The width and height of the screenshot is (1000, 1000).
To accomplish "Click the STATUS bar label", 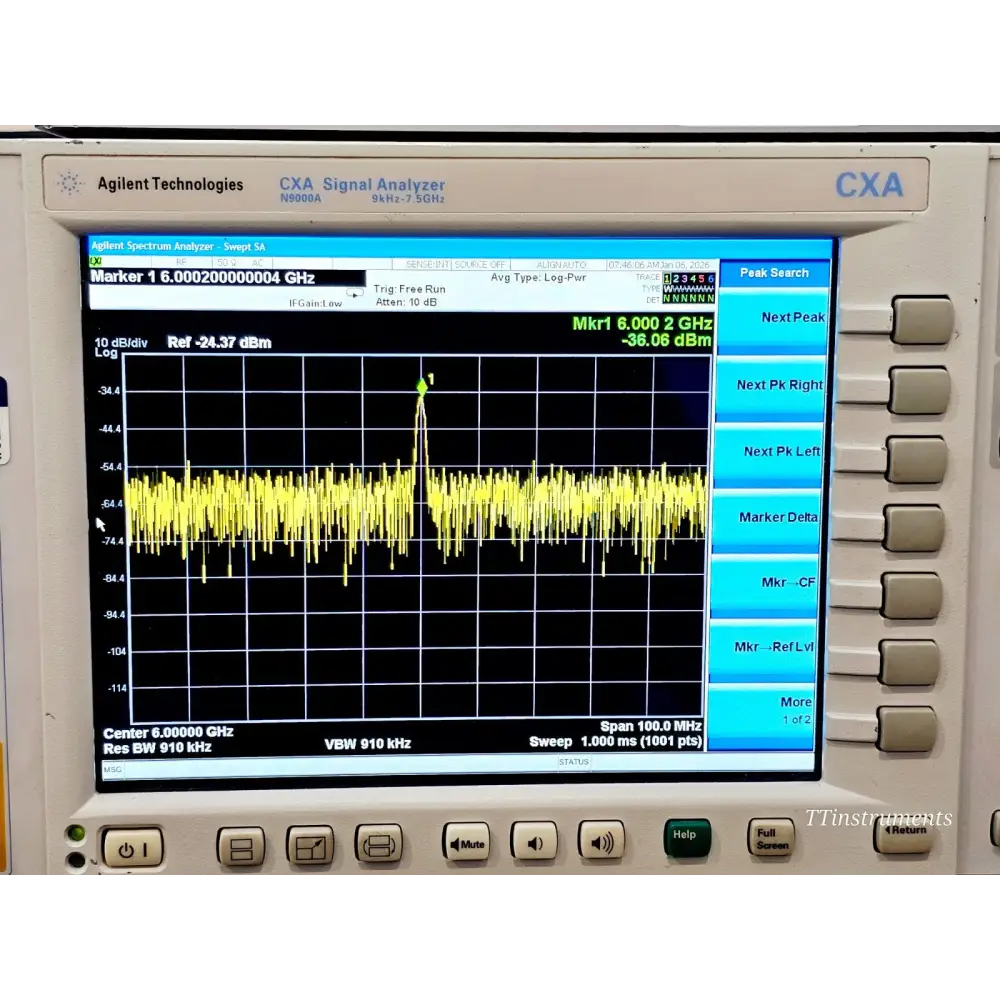I will [x=574, y=762].
